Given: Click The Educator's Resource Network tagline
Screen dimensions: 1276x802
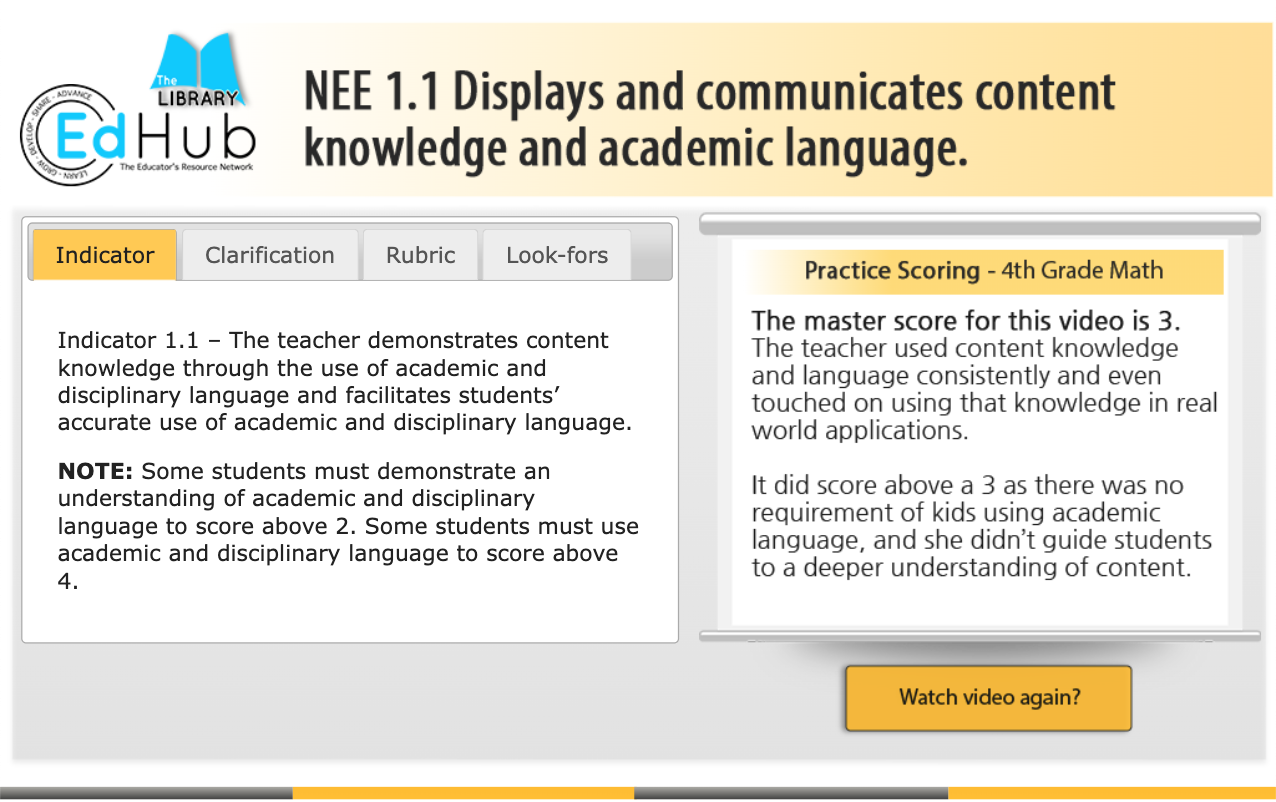Looking at the screenshot, I should tap(185, 168).
